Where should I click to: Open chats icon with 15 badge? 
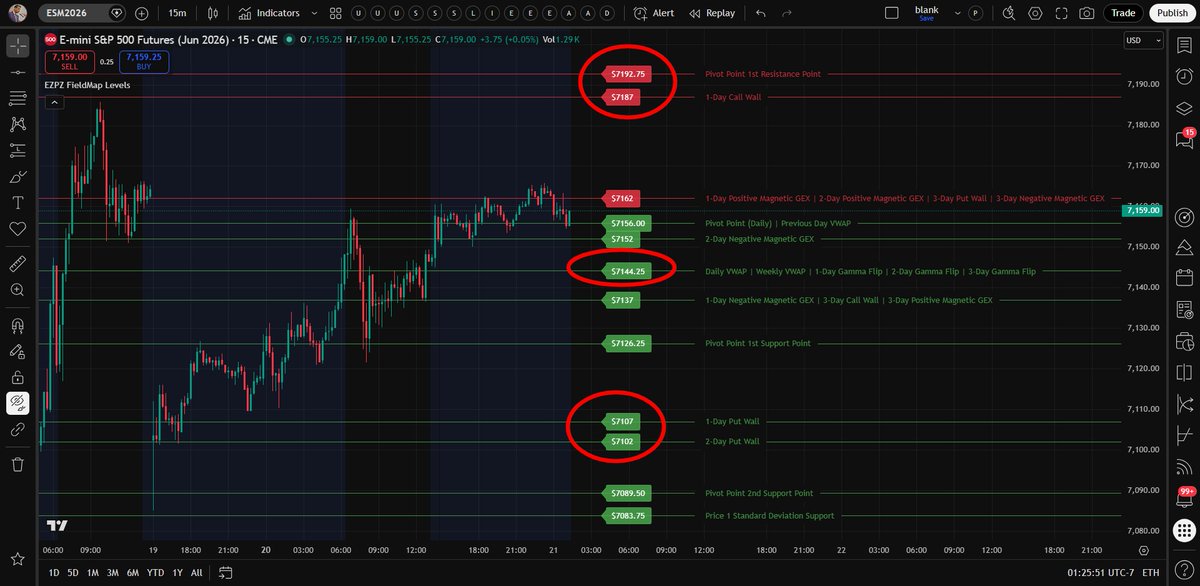[x=1185, y=141]
